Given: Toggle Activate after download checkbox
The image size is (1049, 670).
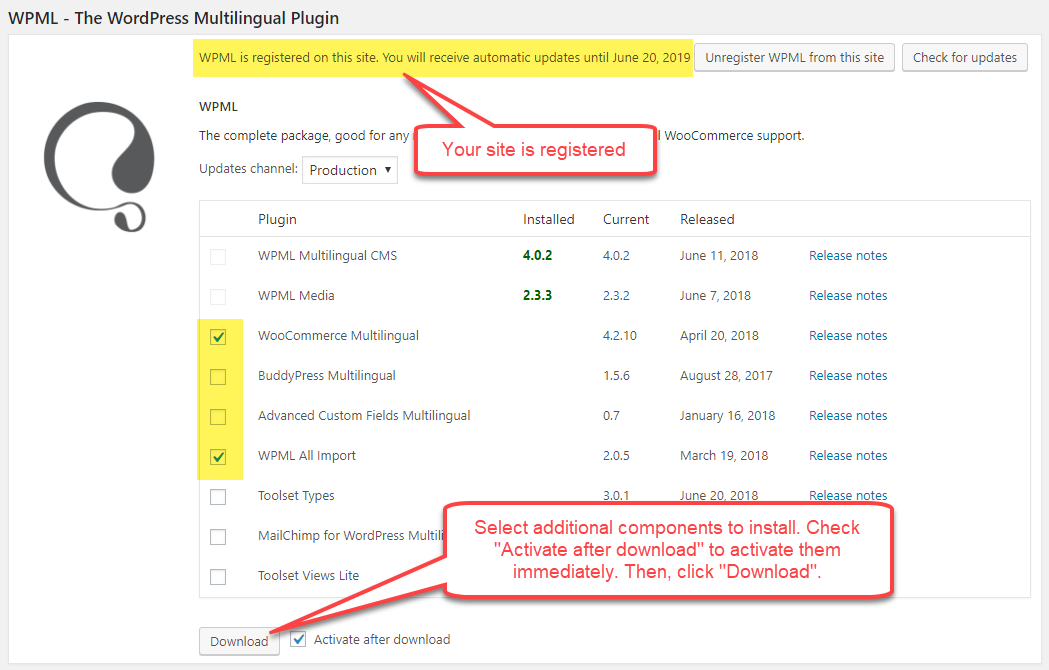Looking at the screenshot, I should tap(298, 639).
